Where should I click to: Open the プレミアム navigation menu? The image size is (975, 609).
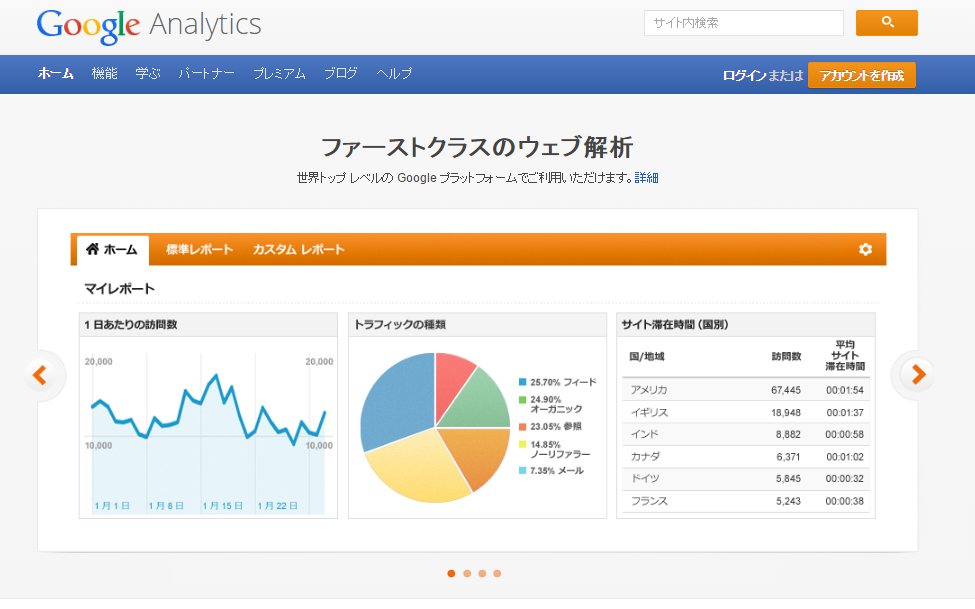[278, 73]
